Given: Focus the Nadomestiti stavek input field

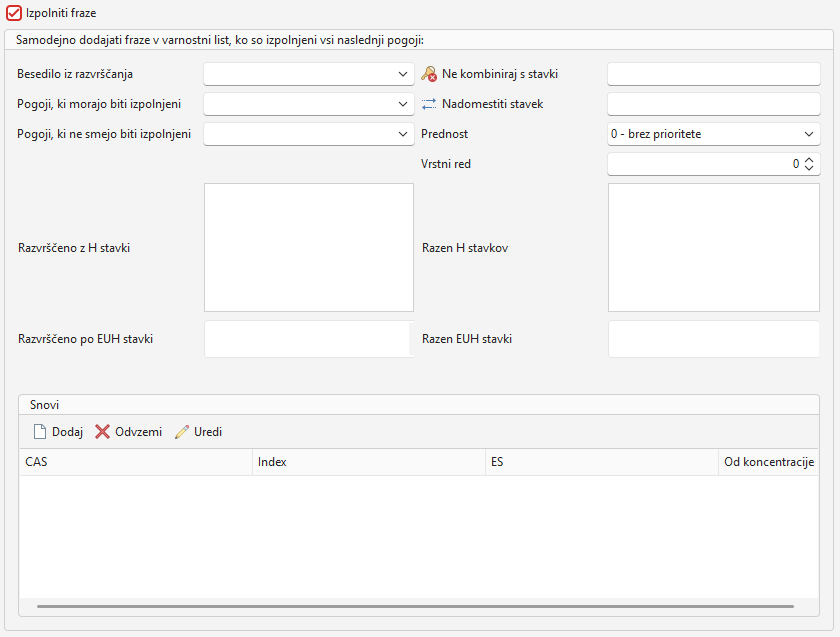Looking at the screenshot, I should [x=714, y=104].
